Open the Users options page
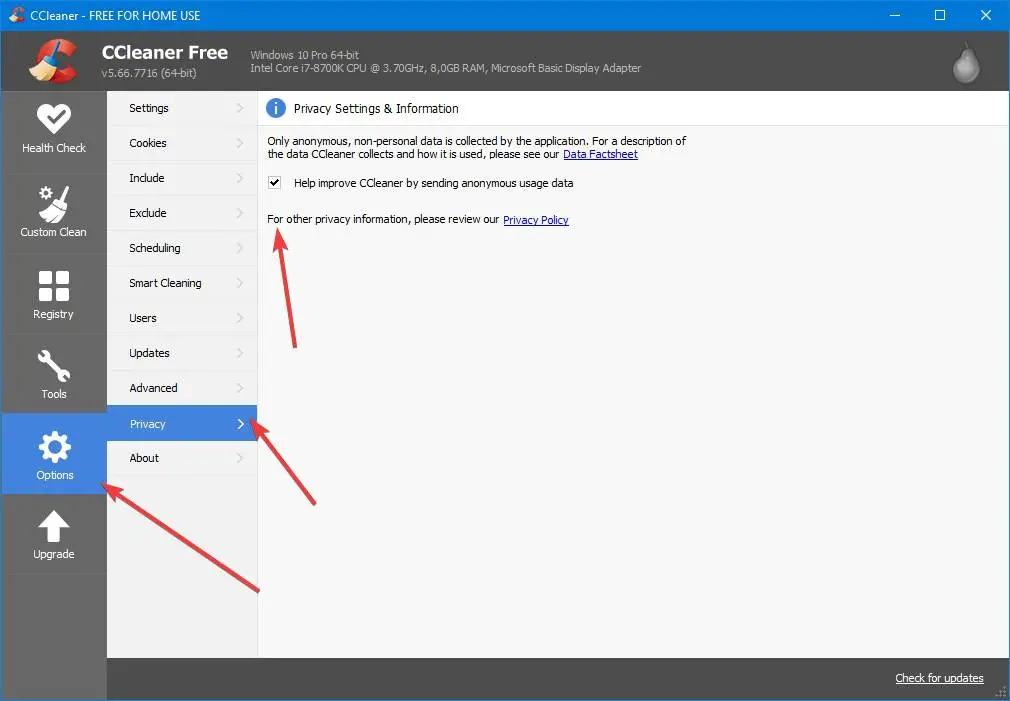The image size is (1010, 701). coord(182,318)
